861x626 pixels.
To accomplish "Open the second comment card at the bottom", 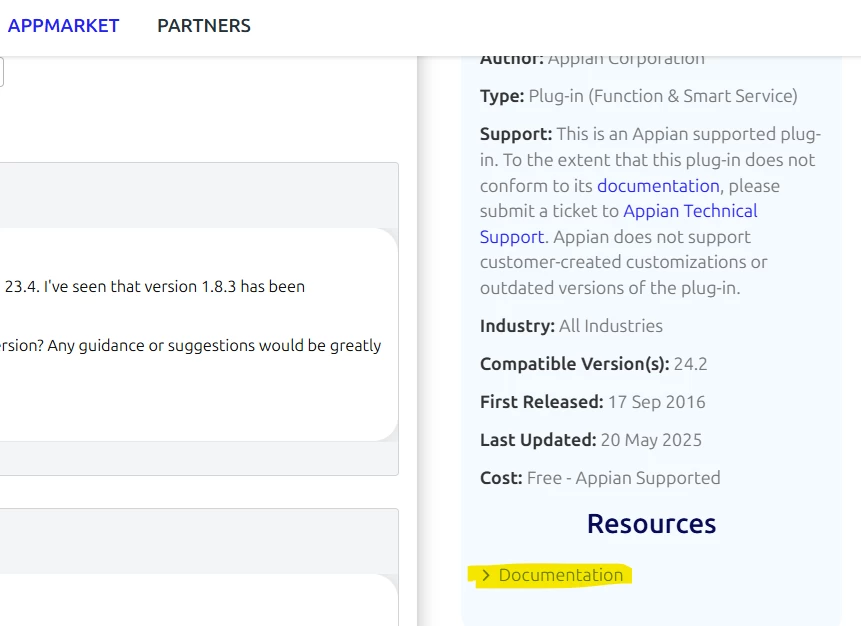I will coord(199,600).
